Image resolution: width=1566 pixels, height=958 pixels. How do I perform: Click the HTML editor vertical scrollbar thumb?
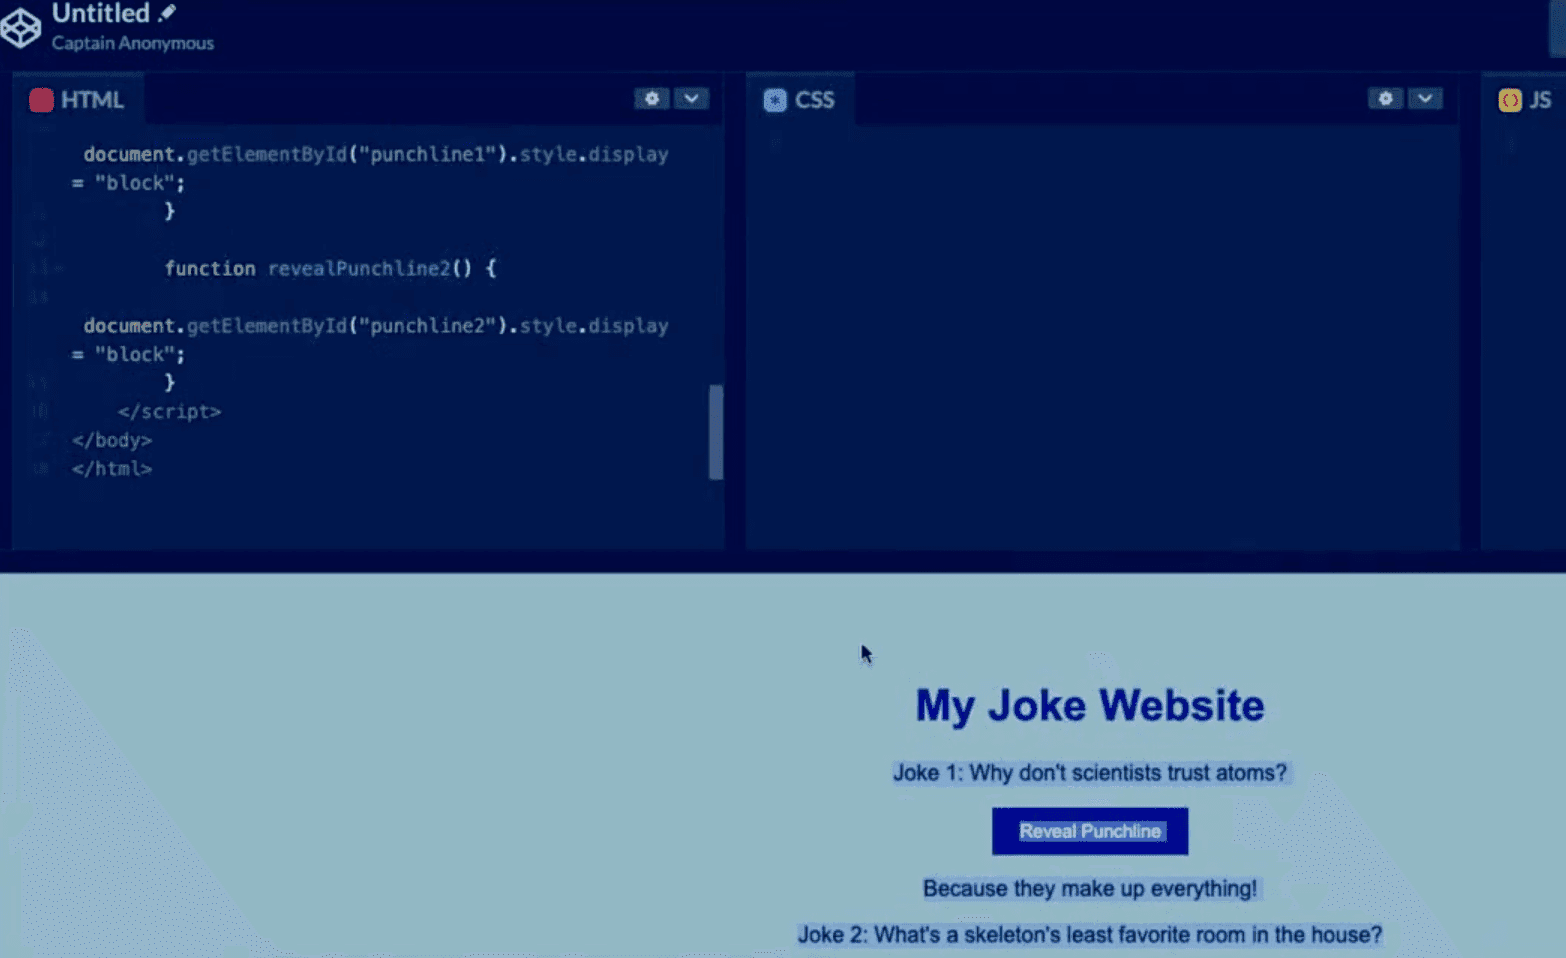coord(715,432)
